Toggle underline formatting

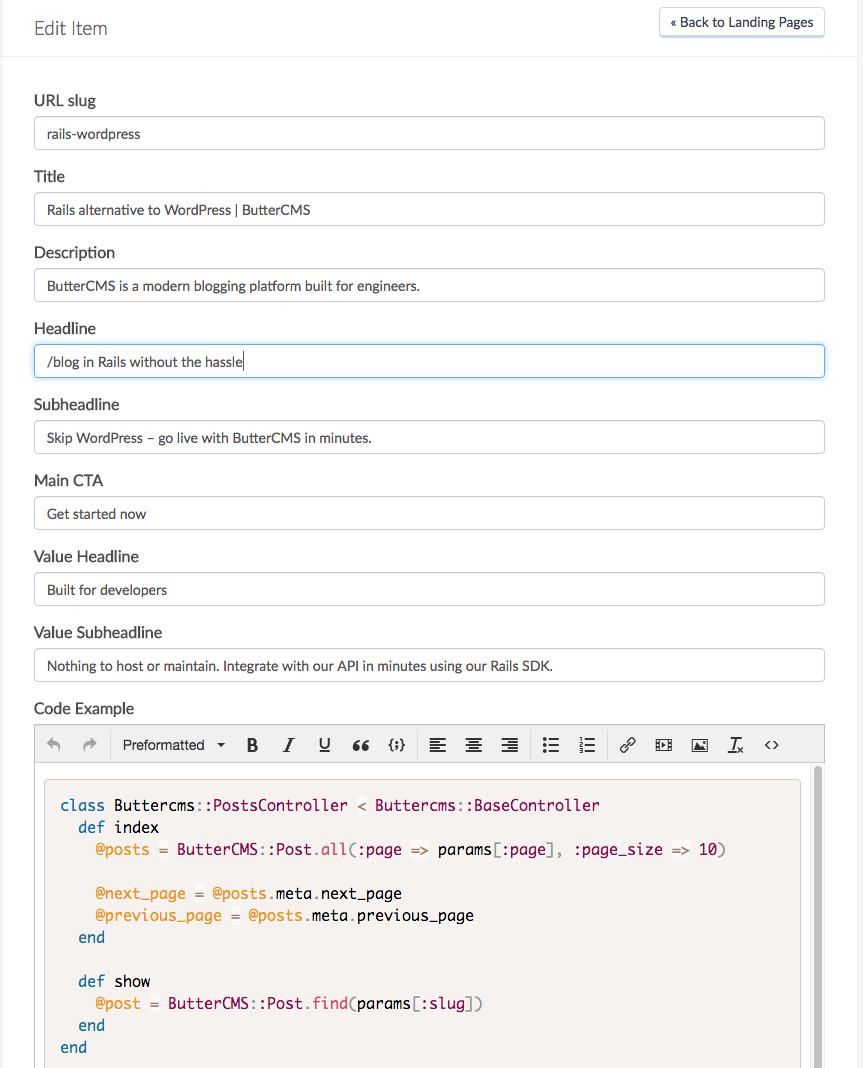click(x=324, y=744)
